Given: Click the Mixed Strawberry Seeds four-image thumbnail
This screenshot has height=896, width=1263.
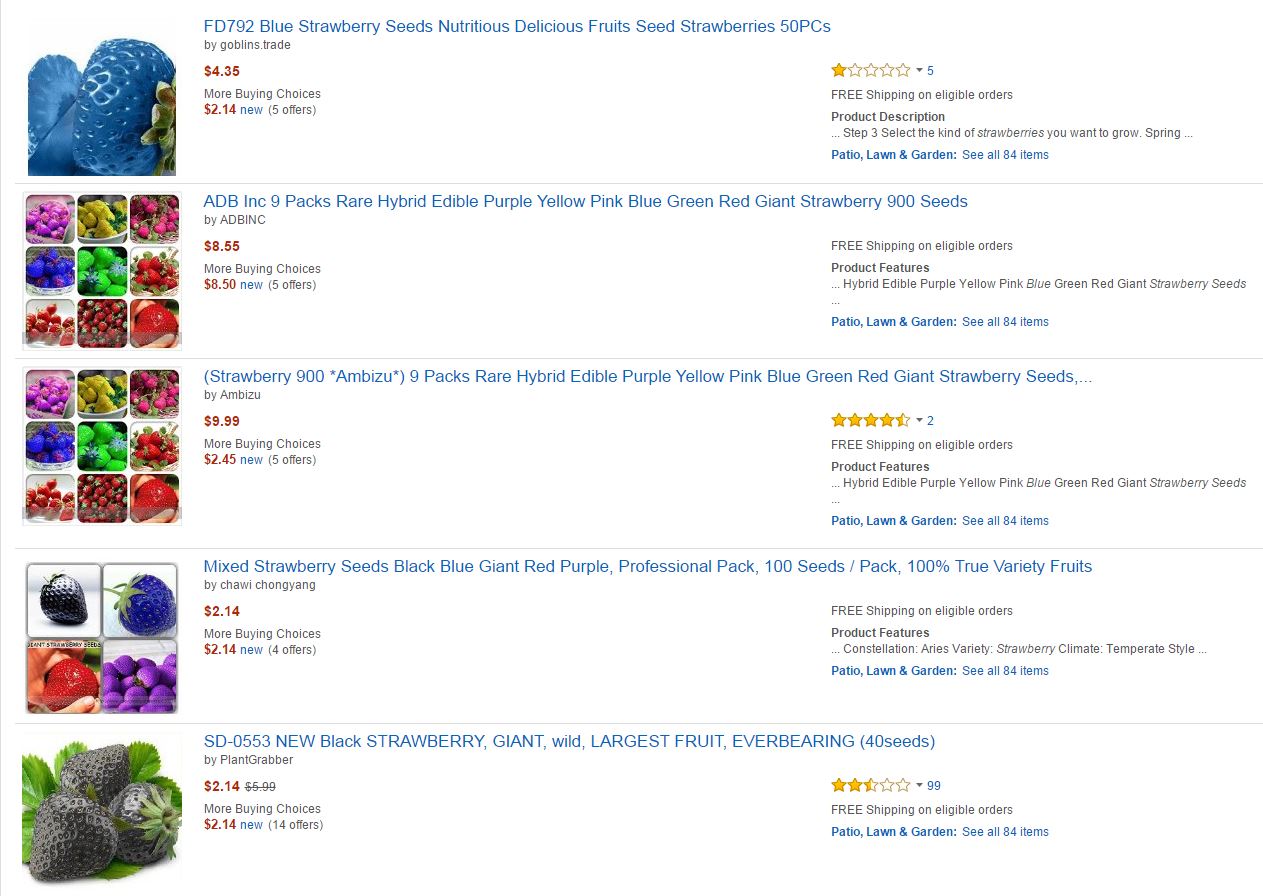Looking at the screenshot, I should 101,638.
